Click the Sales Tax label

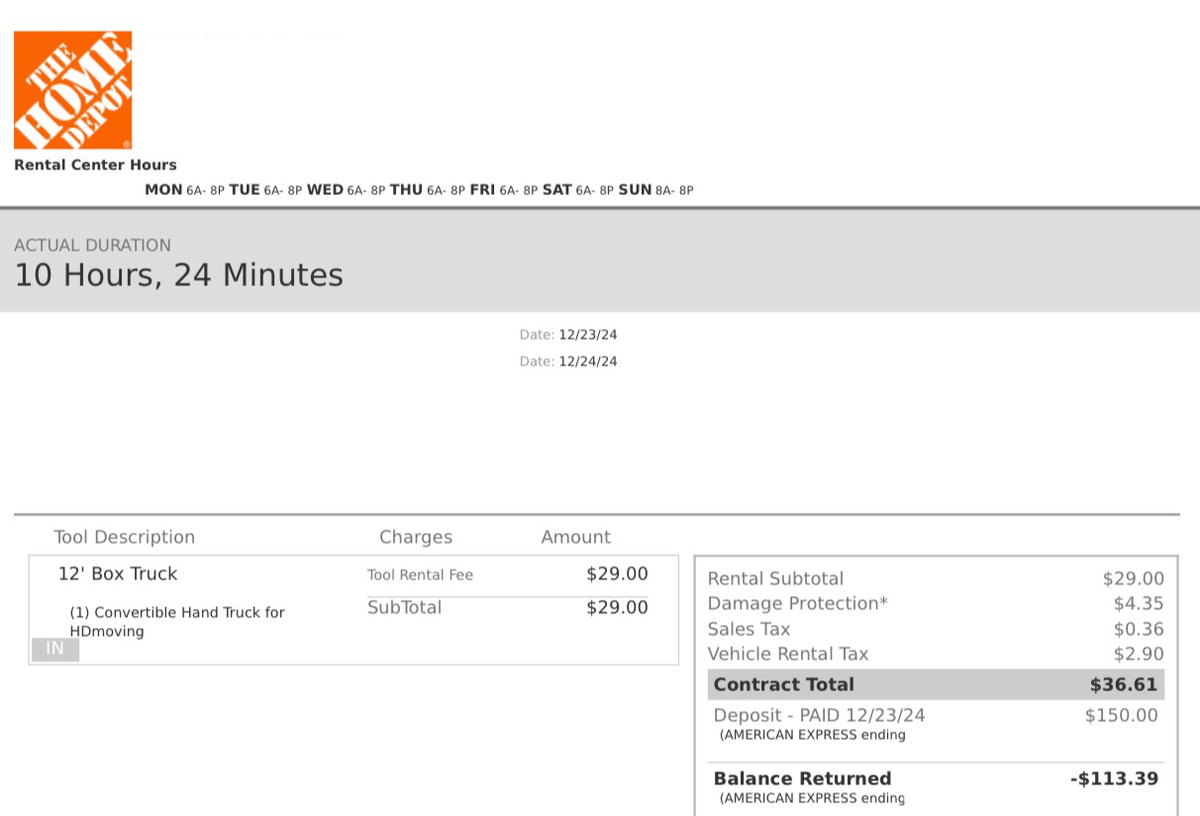(x=749, y=629)
